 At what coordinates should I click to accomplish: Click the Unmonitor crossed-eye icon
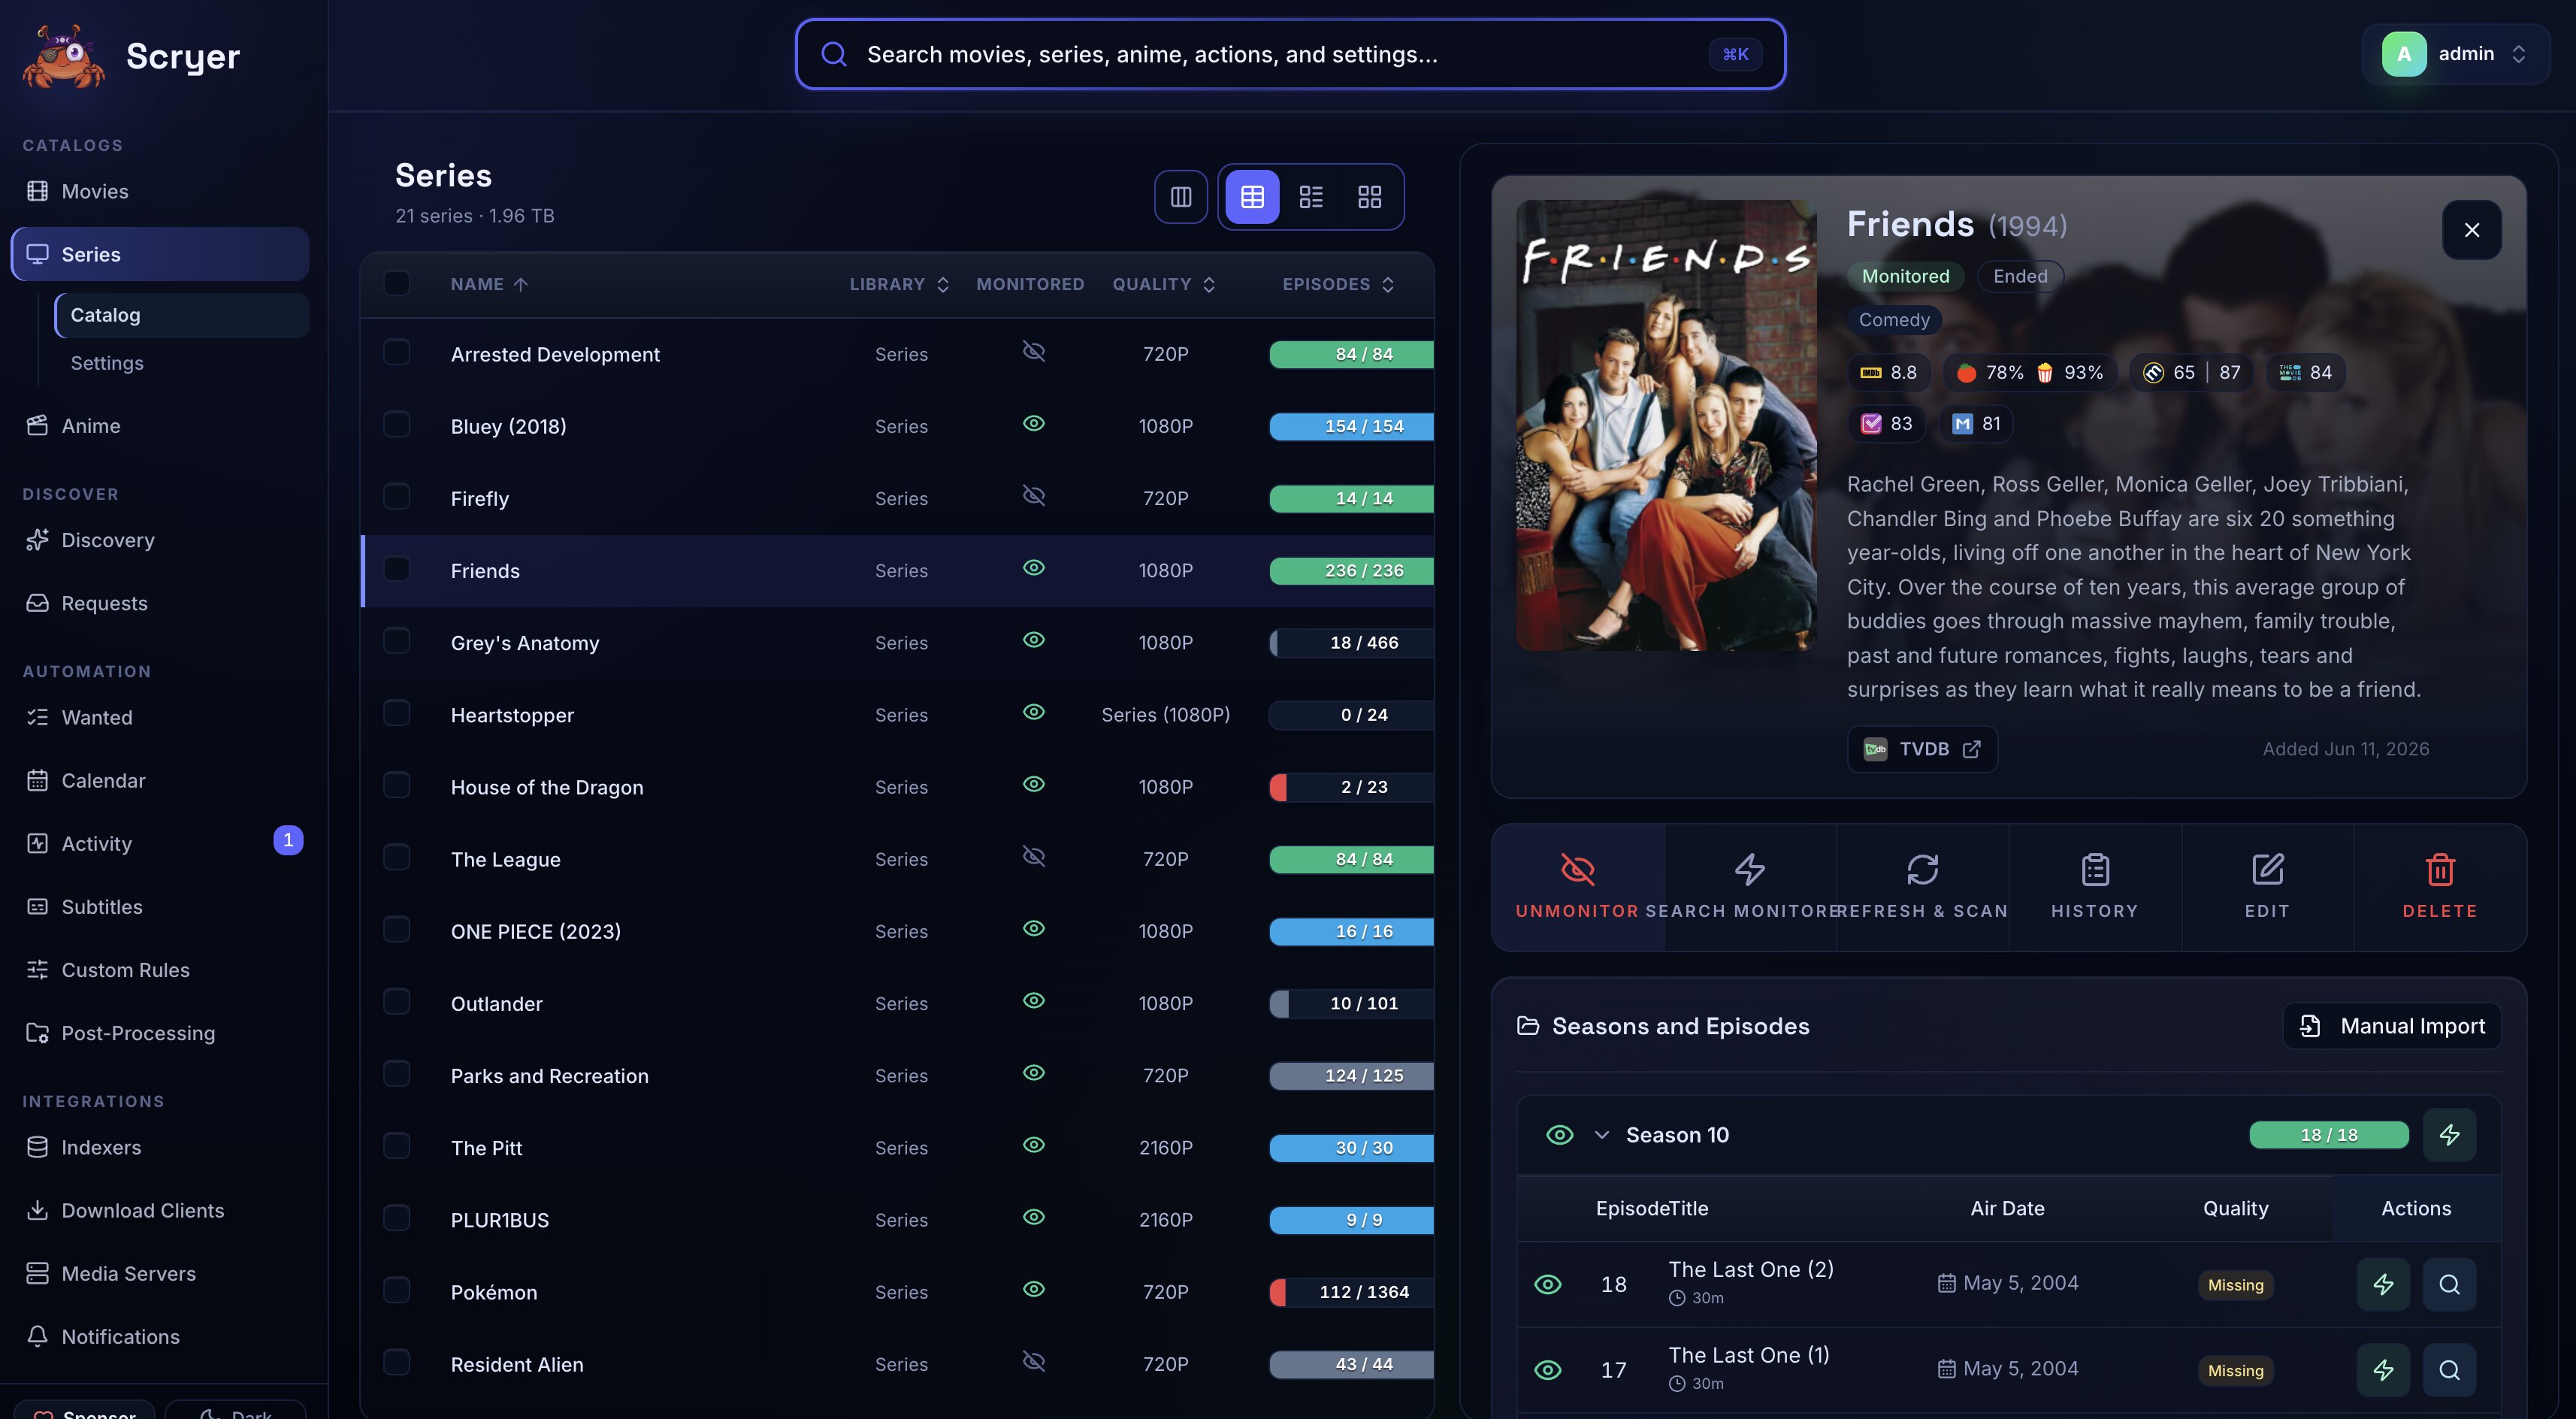[1577, 869]
